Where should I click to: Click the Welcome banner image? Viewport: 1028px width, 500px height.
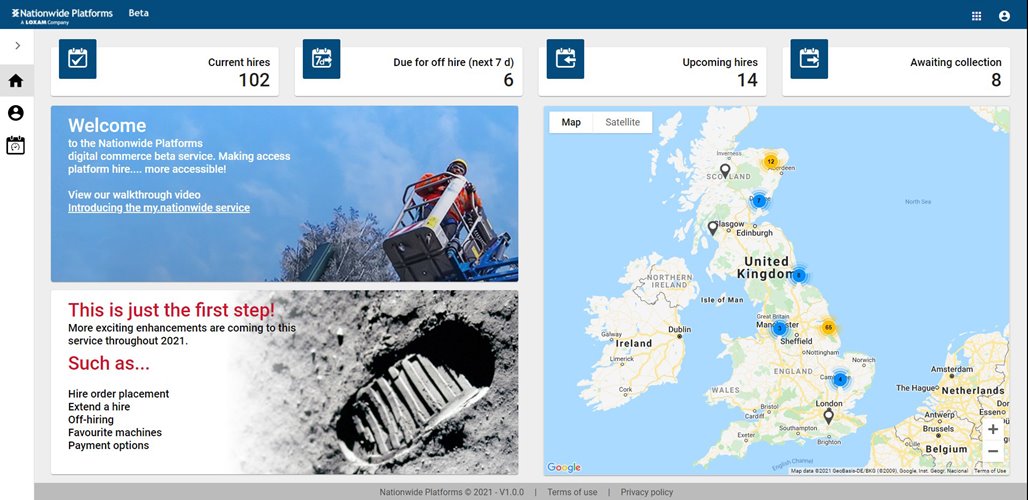[x=285, y=194]
